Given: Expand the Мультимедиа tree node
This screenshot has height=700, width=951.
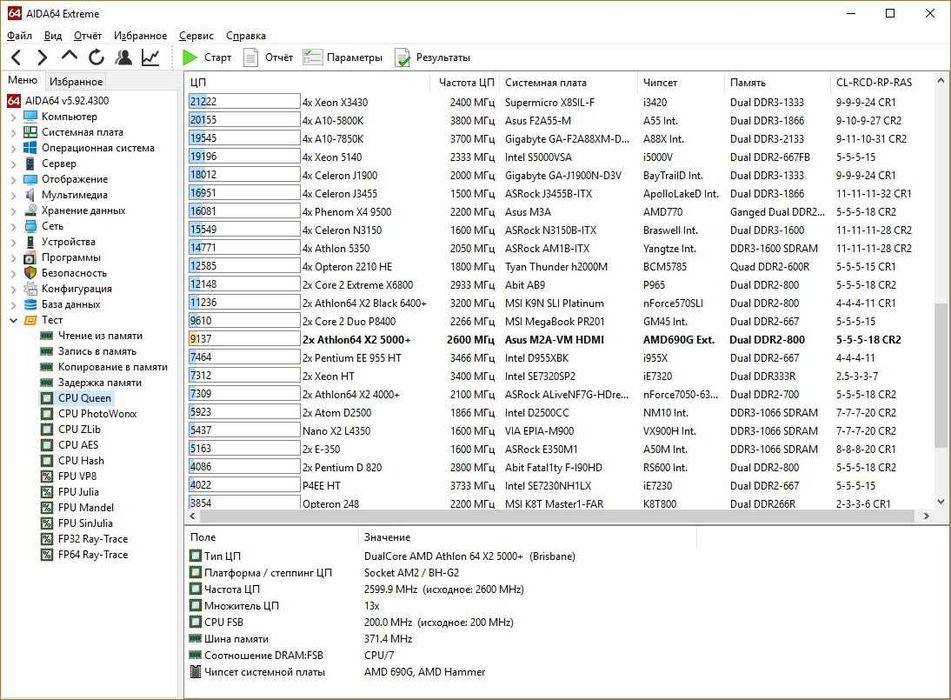Looking at the screenshot, I should [x=13, y=195].
